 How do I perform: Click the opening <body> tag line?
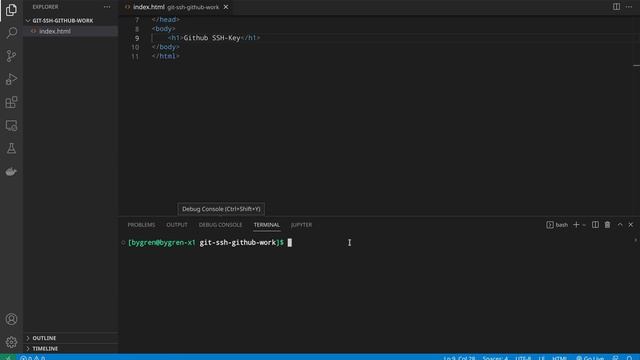pos(163,29)
